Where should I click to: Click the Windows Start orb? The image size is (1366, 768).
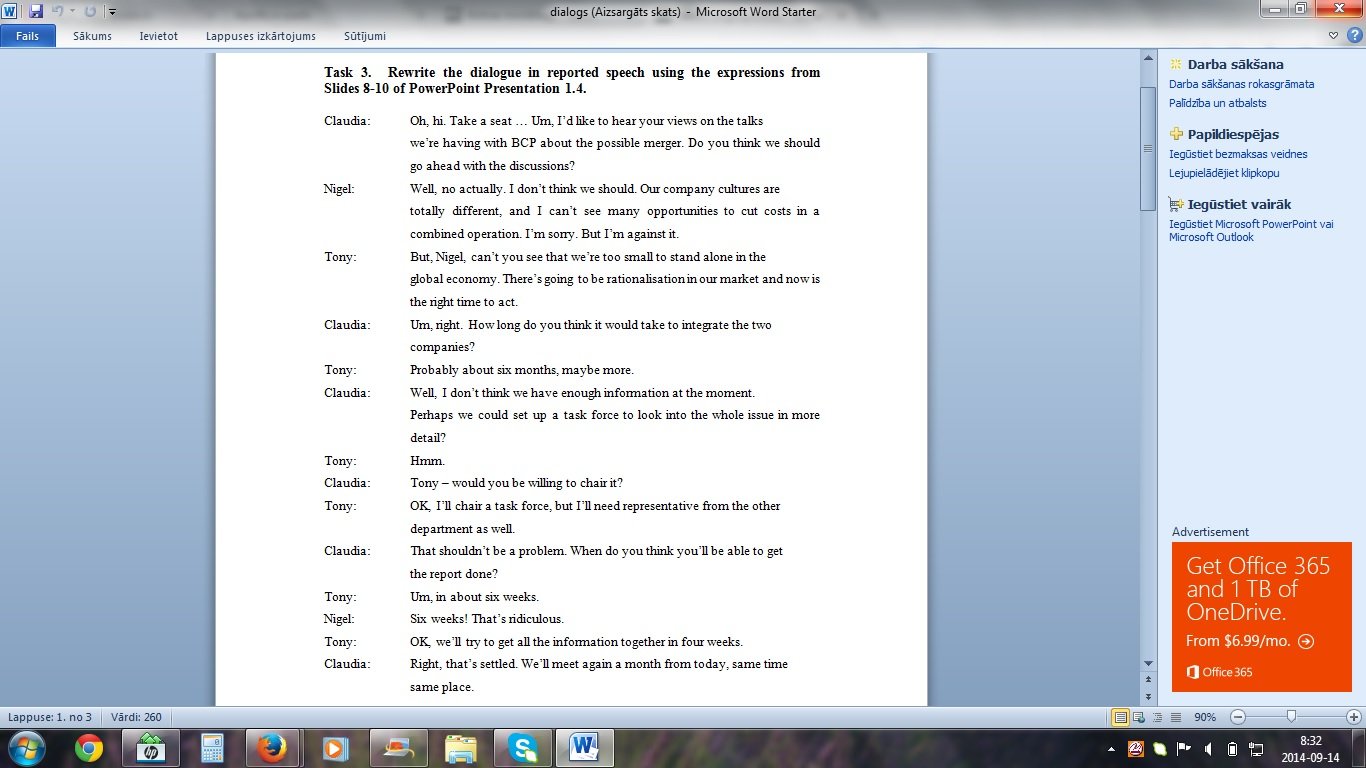(26, 748)
